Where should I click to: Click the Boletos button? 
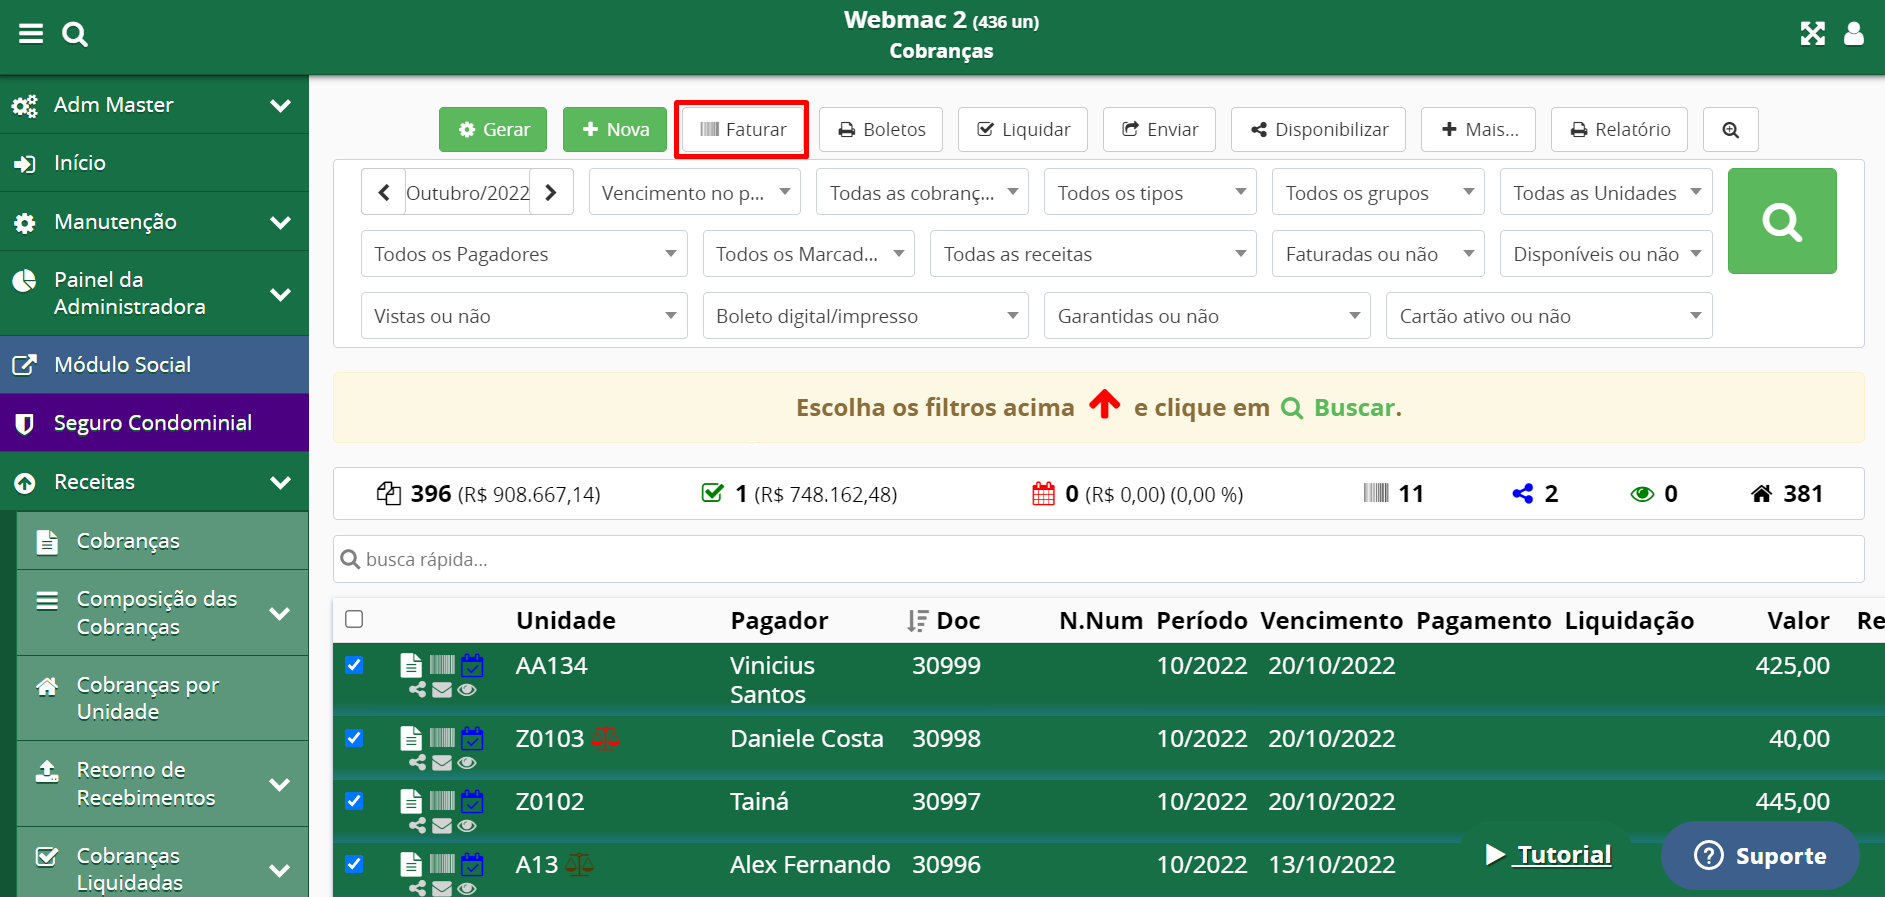click(881, 129)
